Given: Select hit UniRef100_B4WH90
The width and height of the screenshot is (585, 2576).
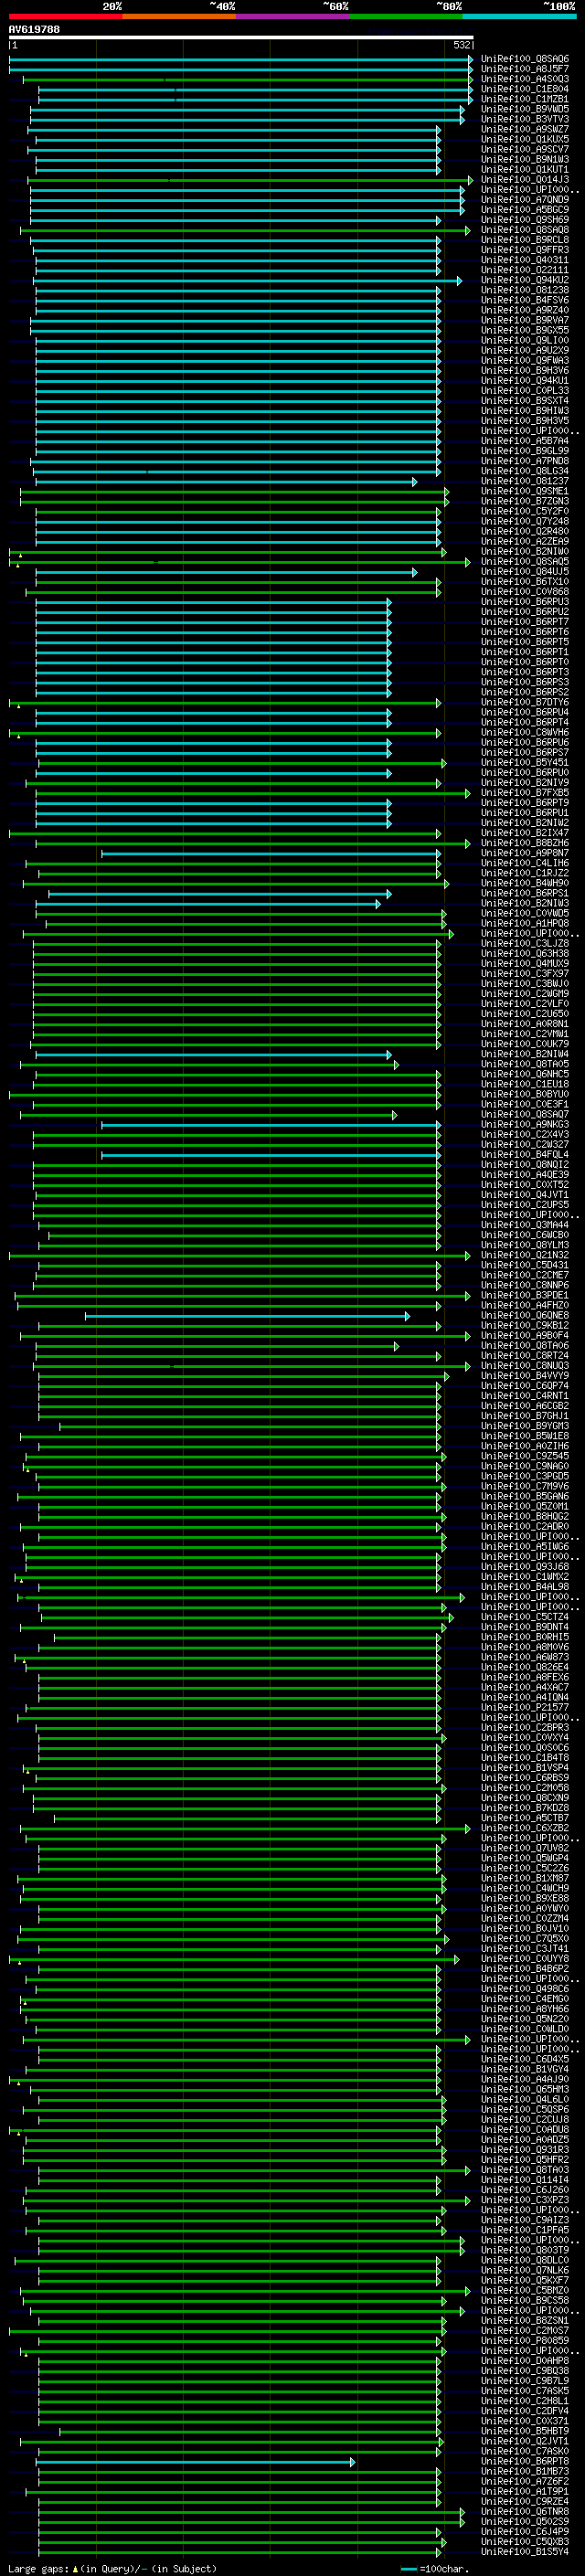Looking at the screenshot, I should pos(525,883).
